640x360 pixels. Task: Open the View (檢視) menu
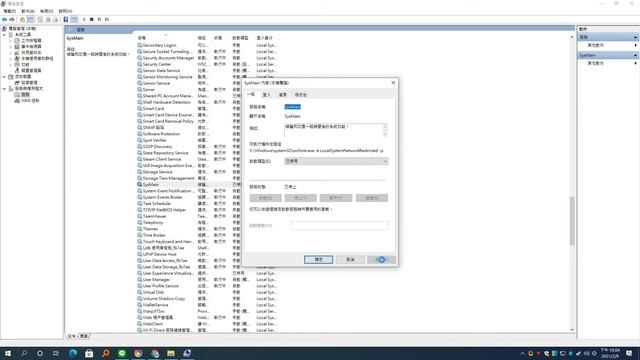point(47,11)
